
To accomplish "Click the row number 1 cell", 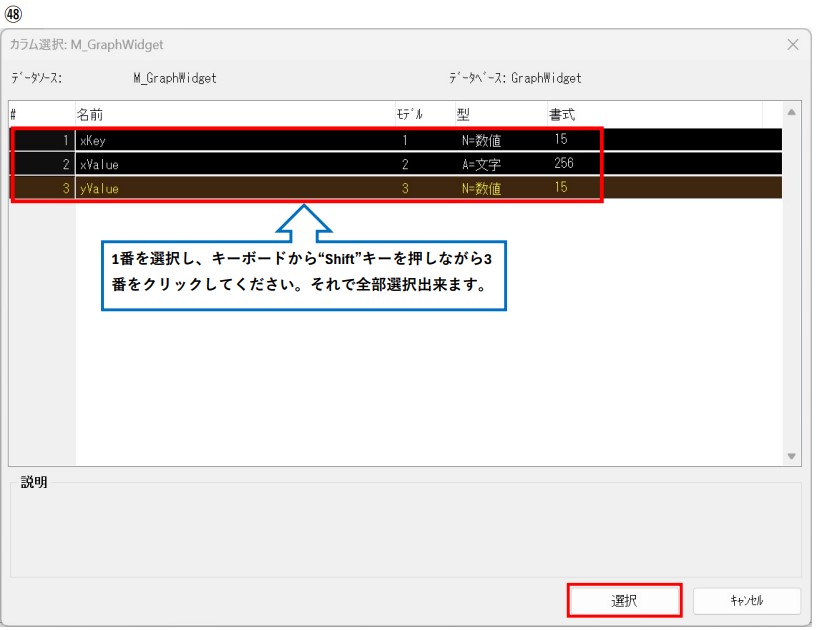I will (43, 141).
